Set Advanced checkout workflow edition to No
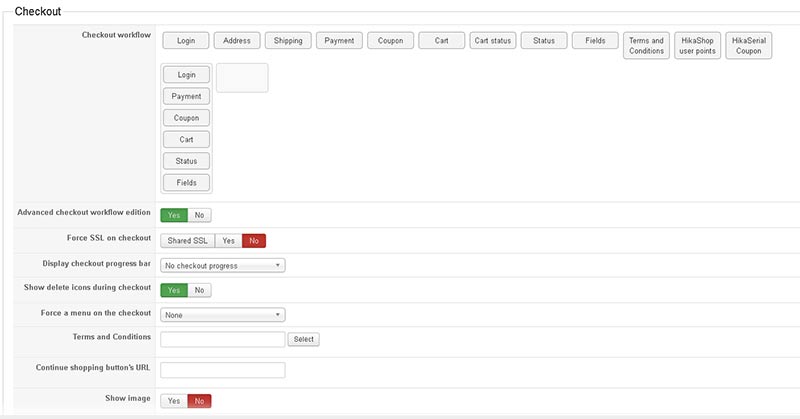This screenshot has height=419, width=800. click(x=199, y=215)
